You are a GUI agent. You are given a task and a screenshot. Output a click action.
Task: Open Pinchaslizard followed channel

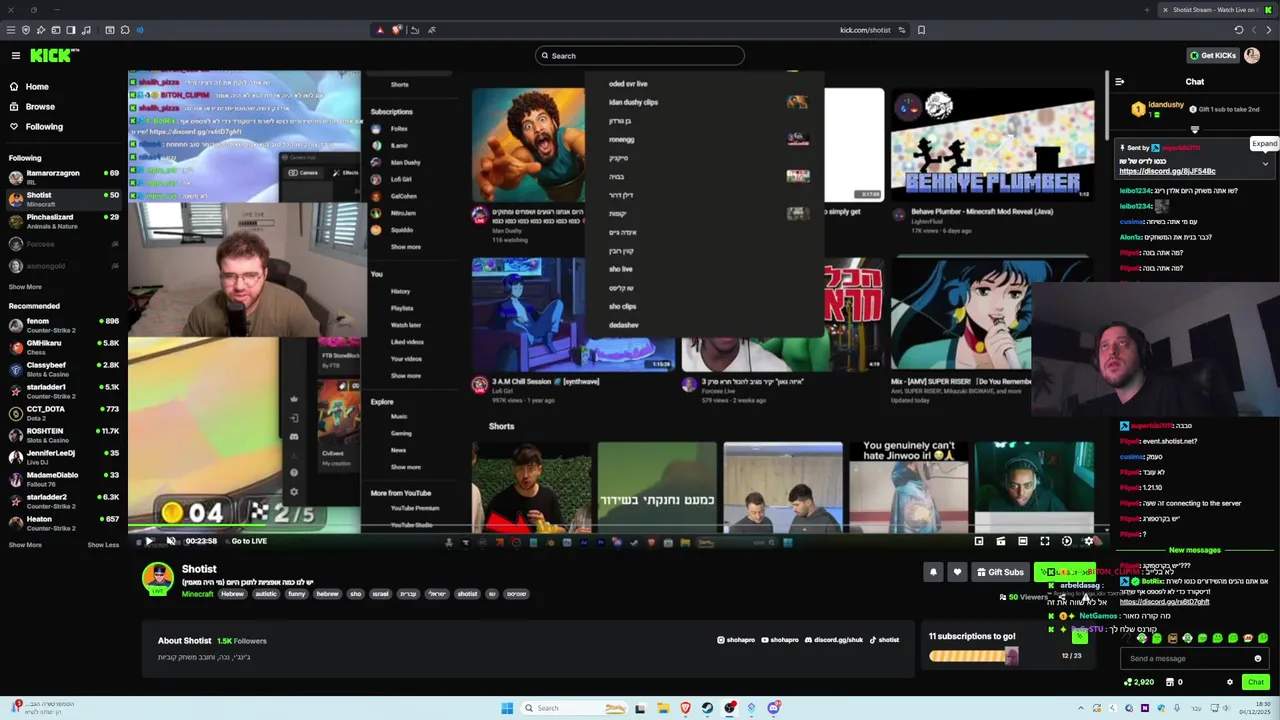coord(63,221)
